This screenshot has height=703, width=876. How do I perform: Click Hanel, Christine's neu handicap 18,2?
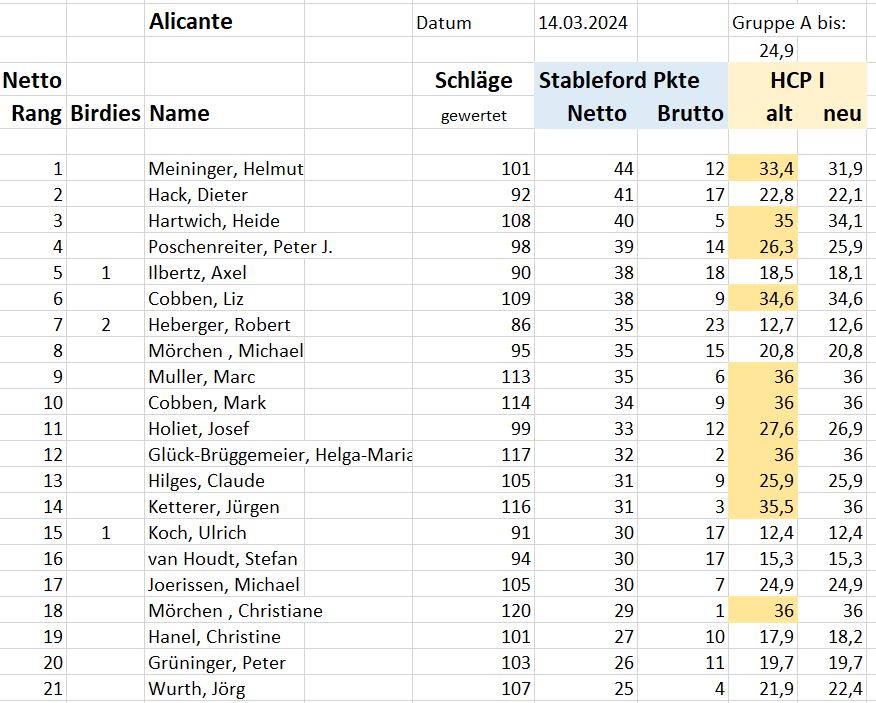pyautogui.click(x=845, y=636)
